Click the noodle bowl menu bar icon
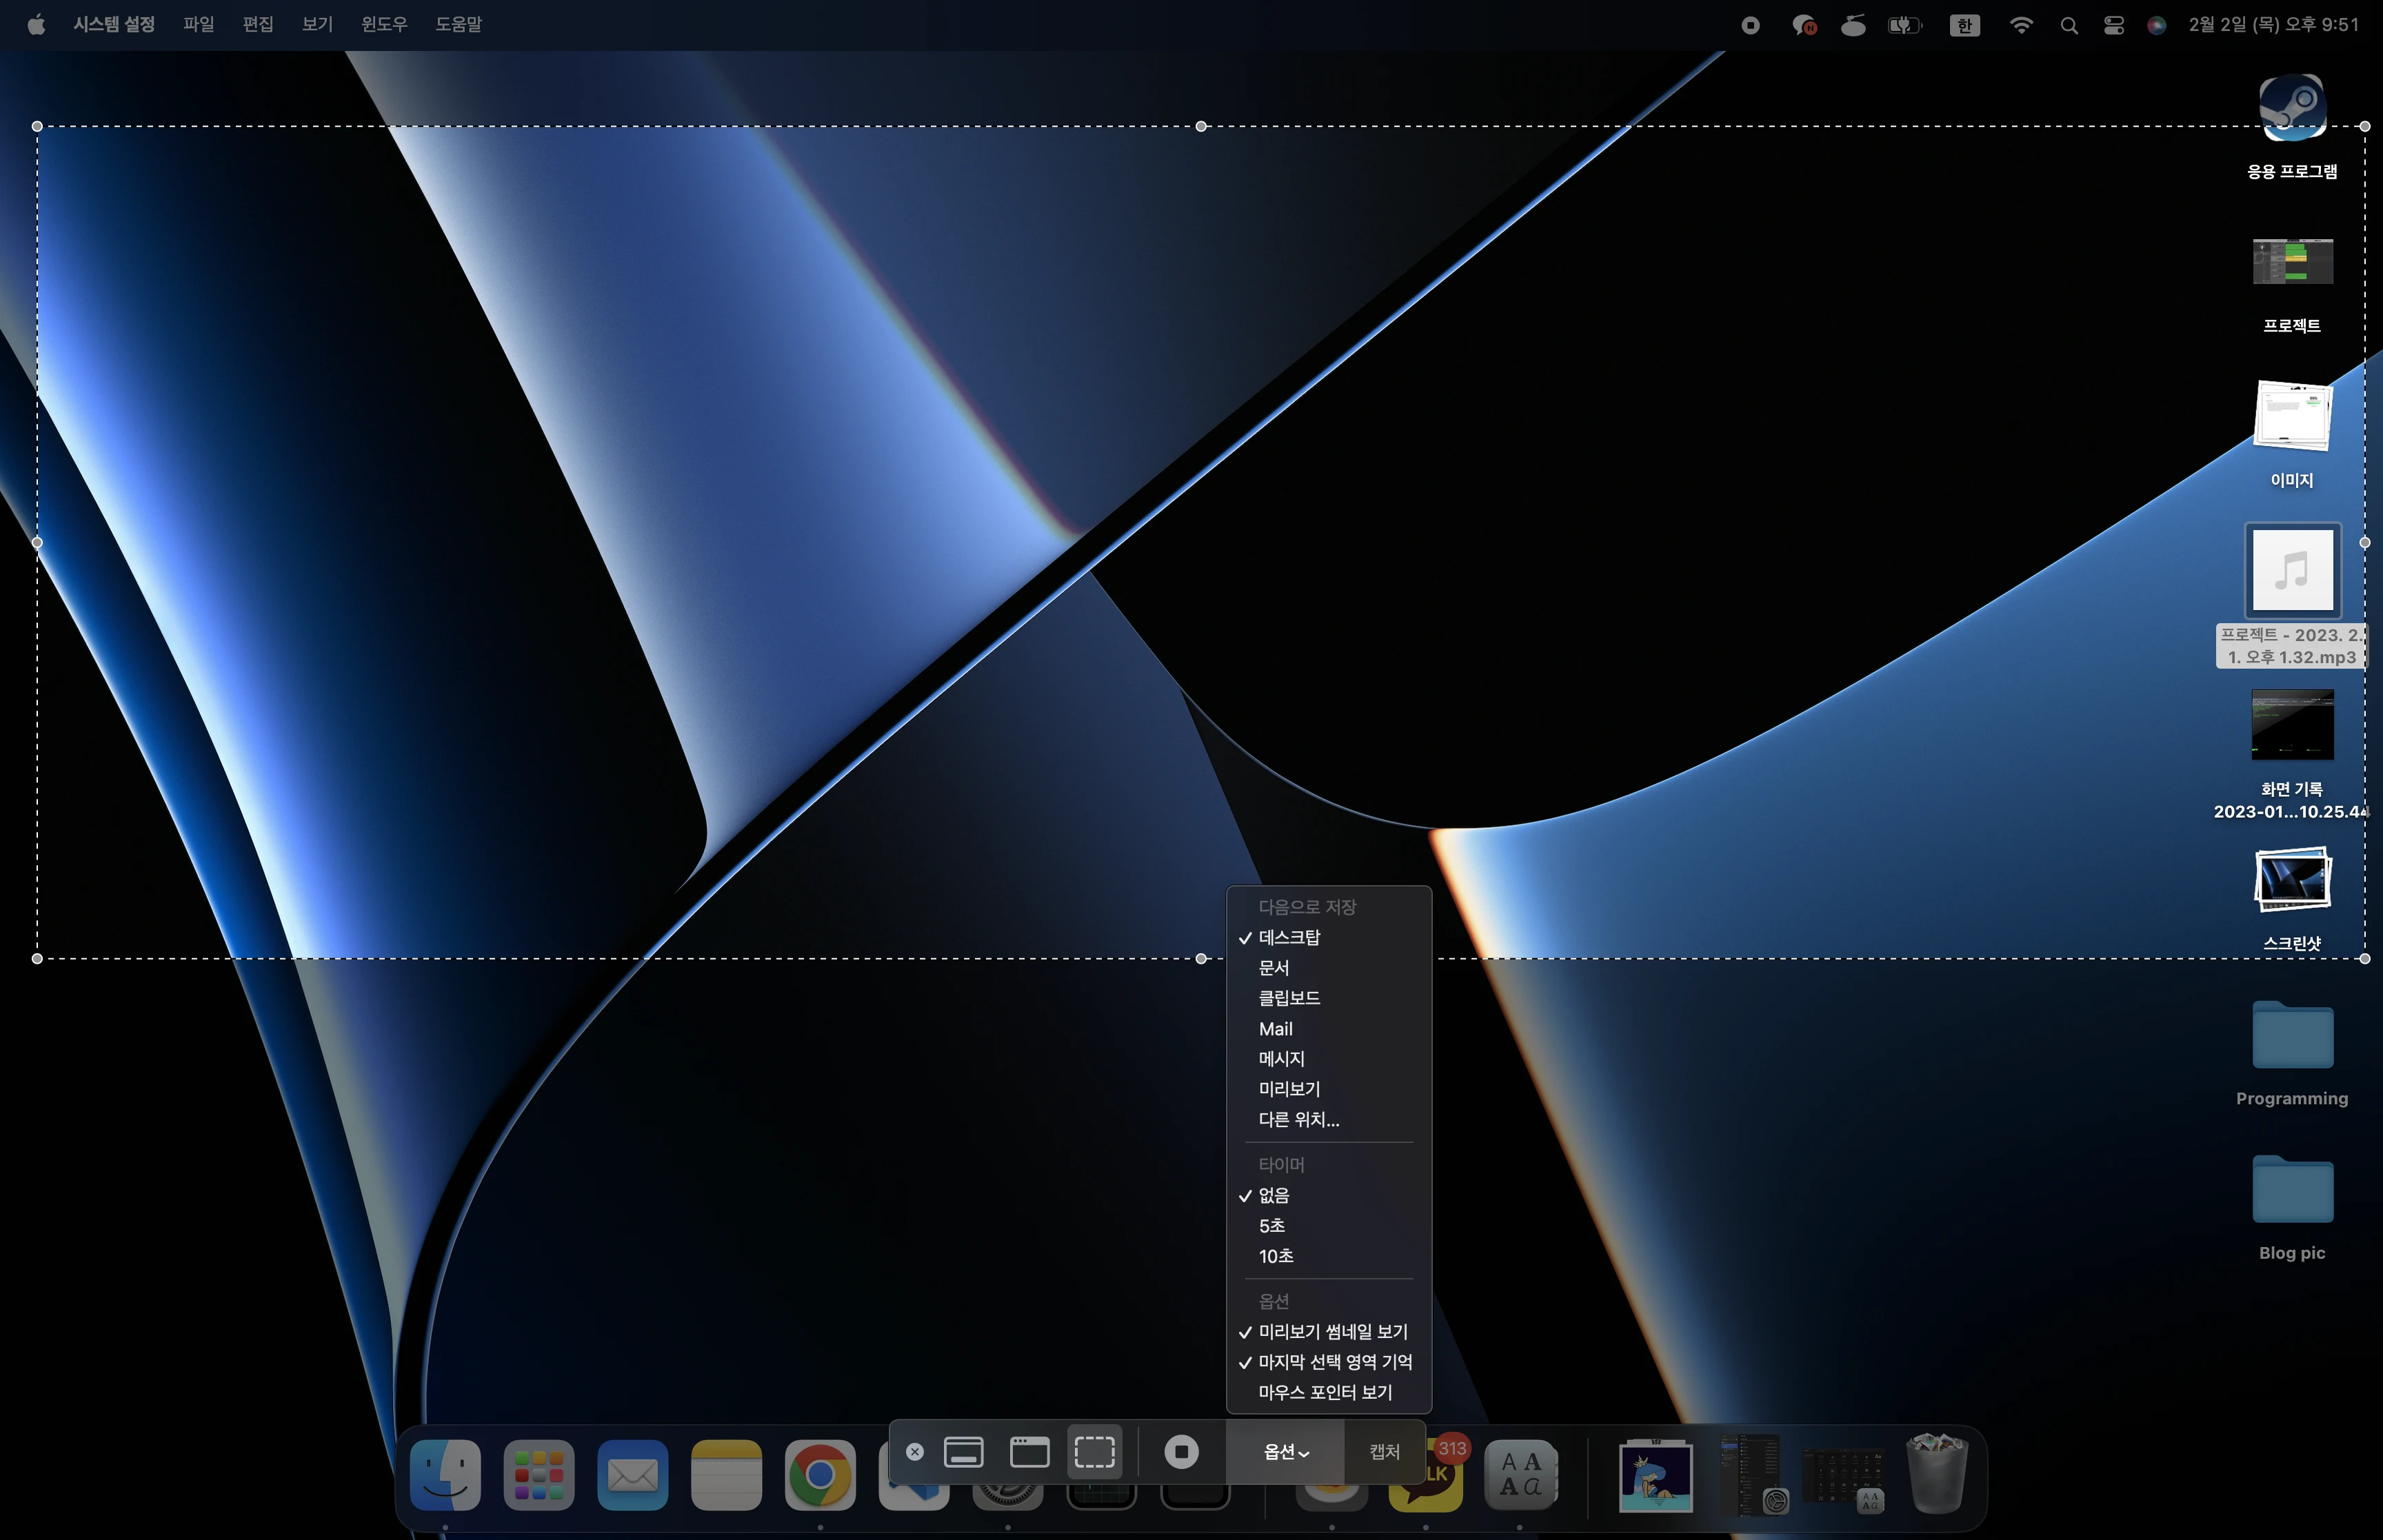 point(1853,25)
